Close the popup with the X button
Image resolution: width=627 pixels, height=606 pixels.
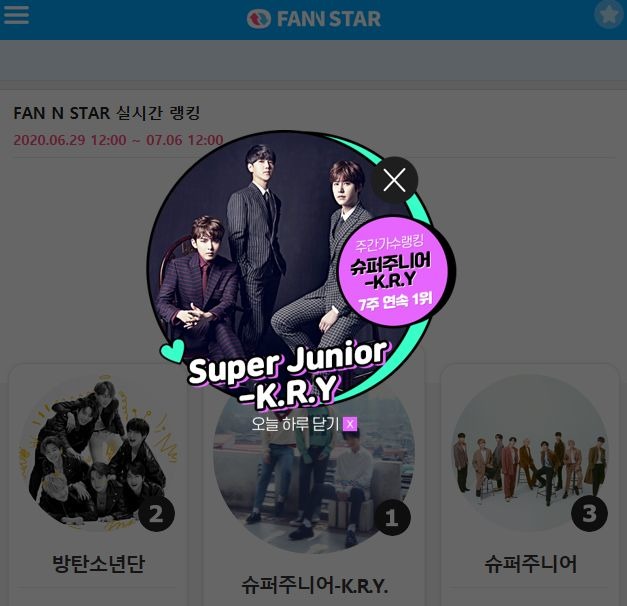(395, 180)
